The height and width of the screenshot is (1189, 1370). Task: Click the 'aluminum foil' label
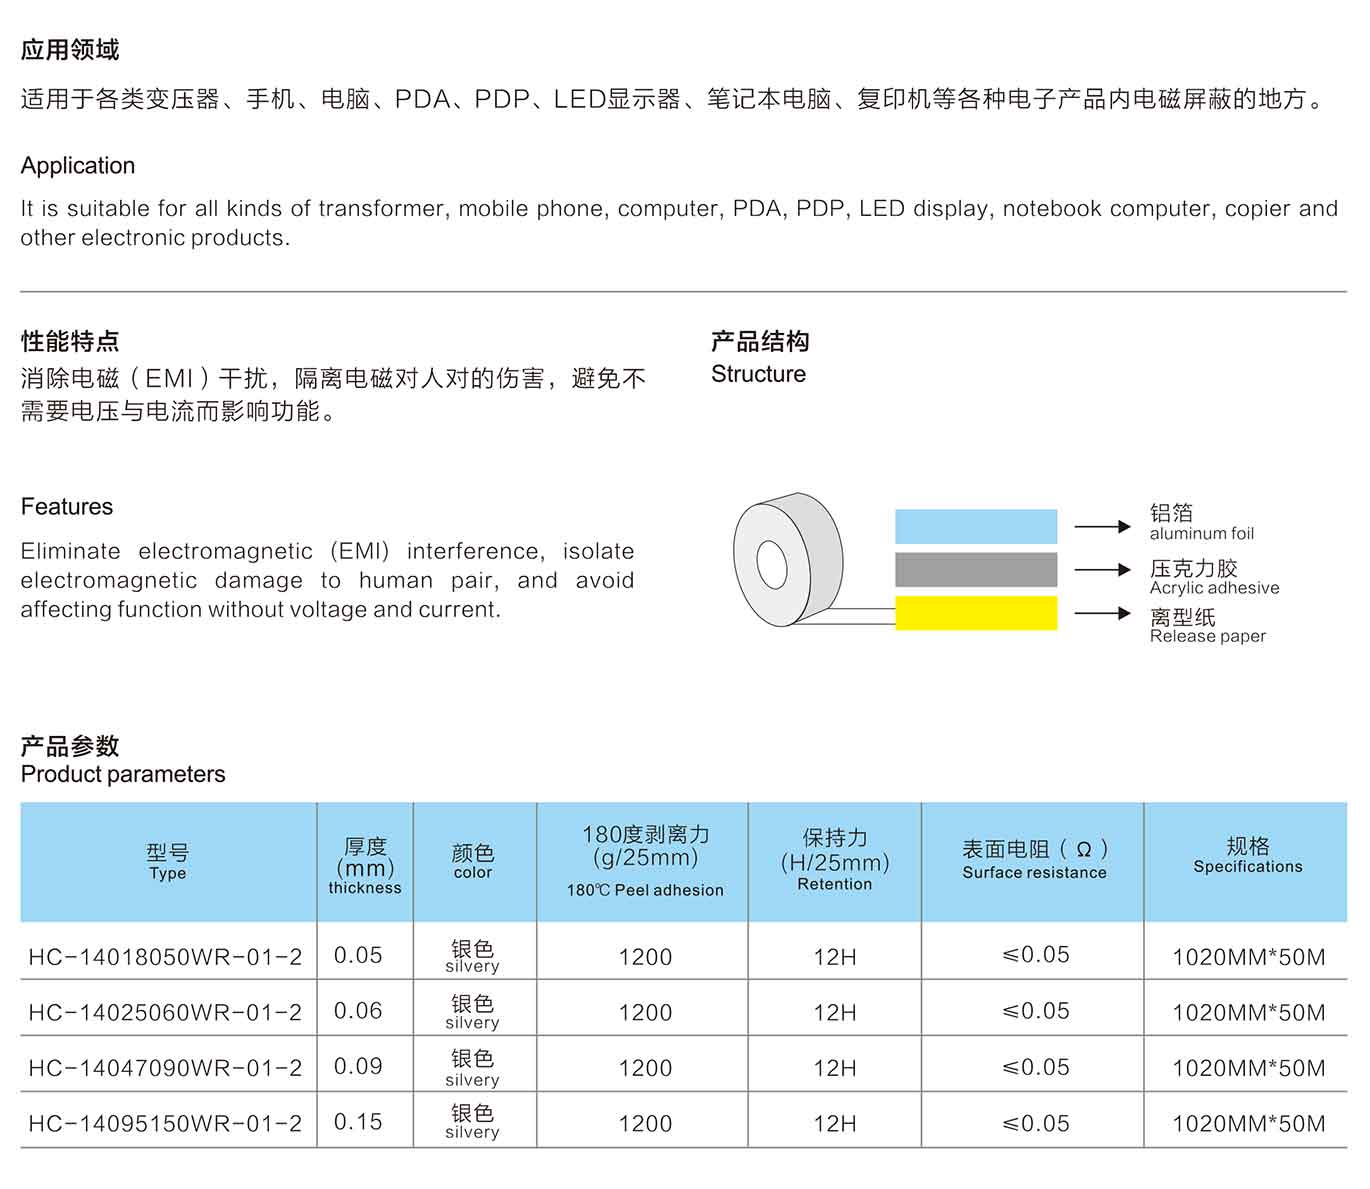(x=1201, y=534)
